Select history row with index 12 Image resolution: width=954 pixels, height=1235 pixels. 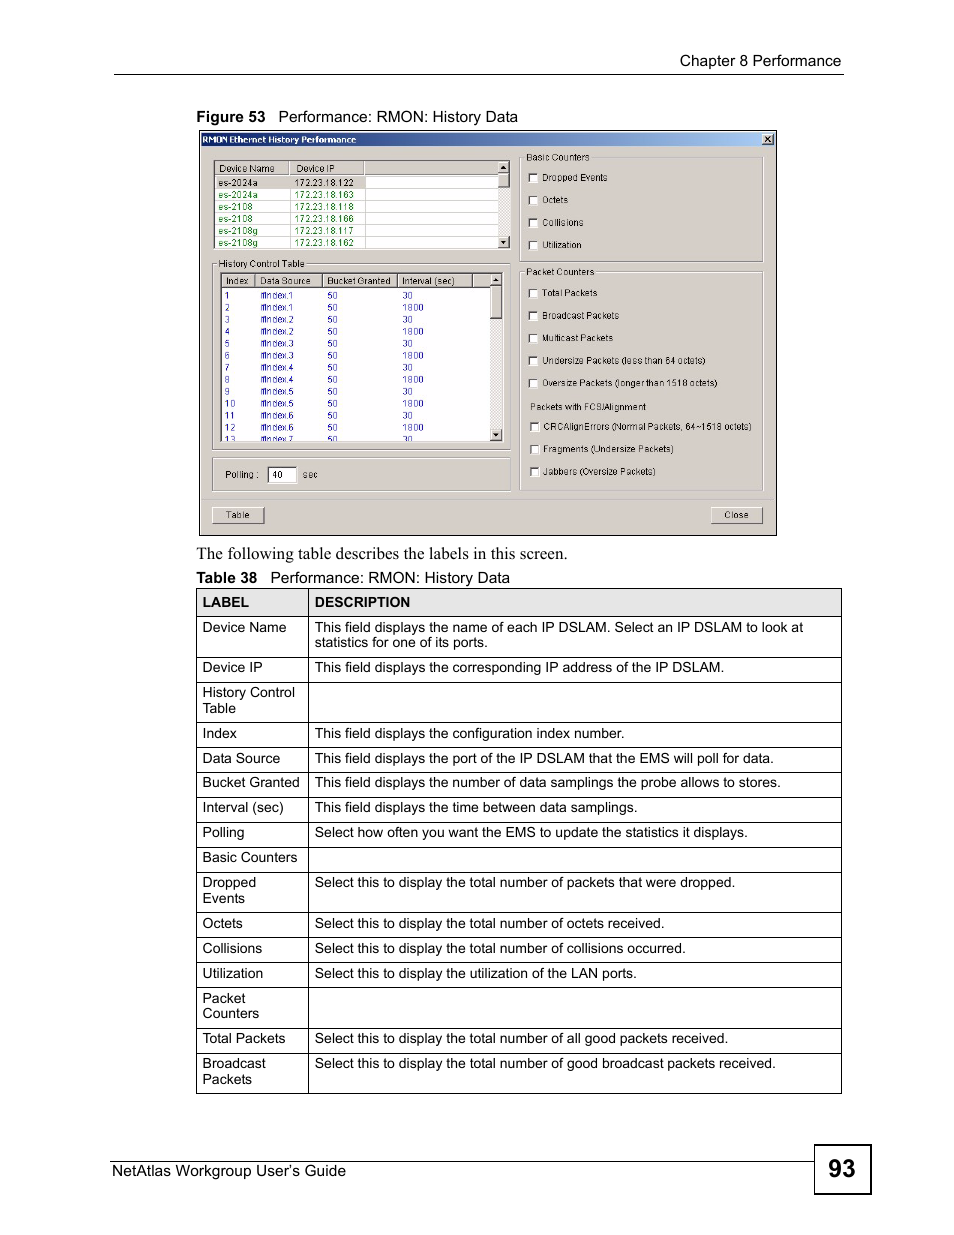pos(355,428)
